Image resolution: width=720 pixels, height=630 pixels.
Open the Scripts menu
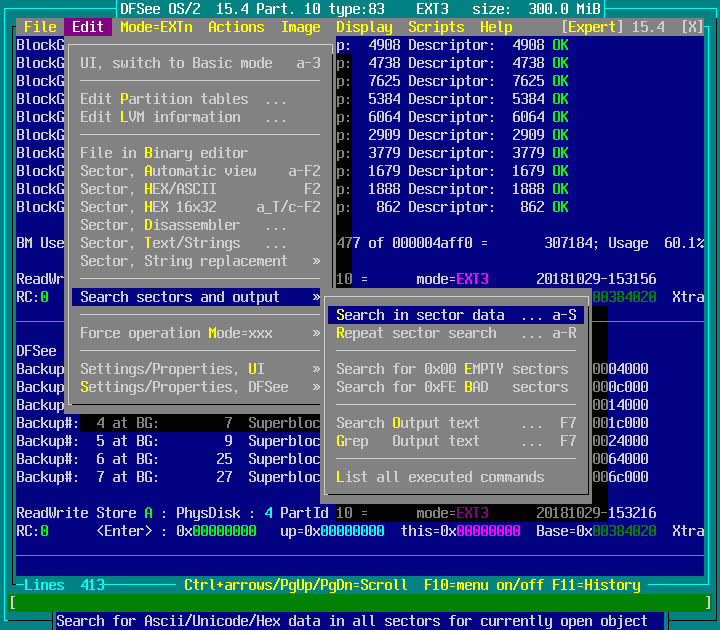pyautogui.click(x=436, y=27)
